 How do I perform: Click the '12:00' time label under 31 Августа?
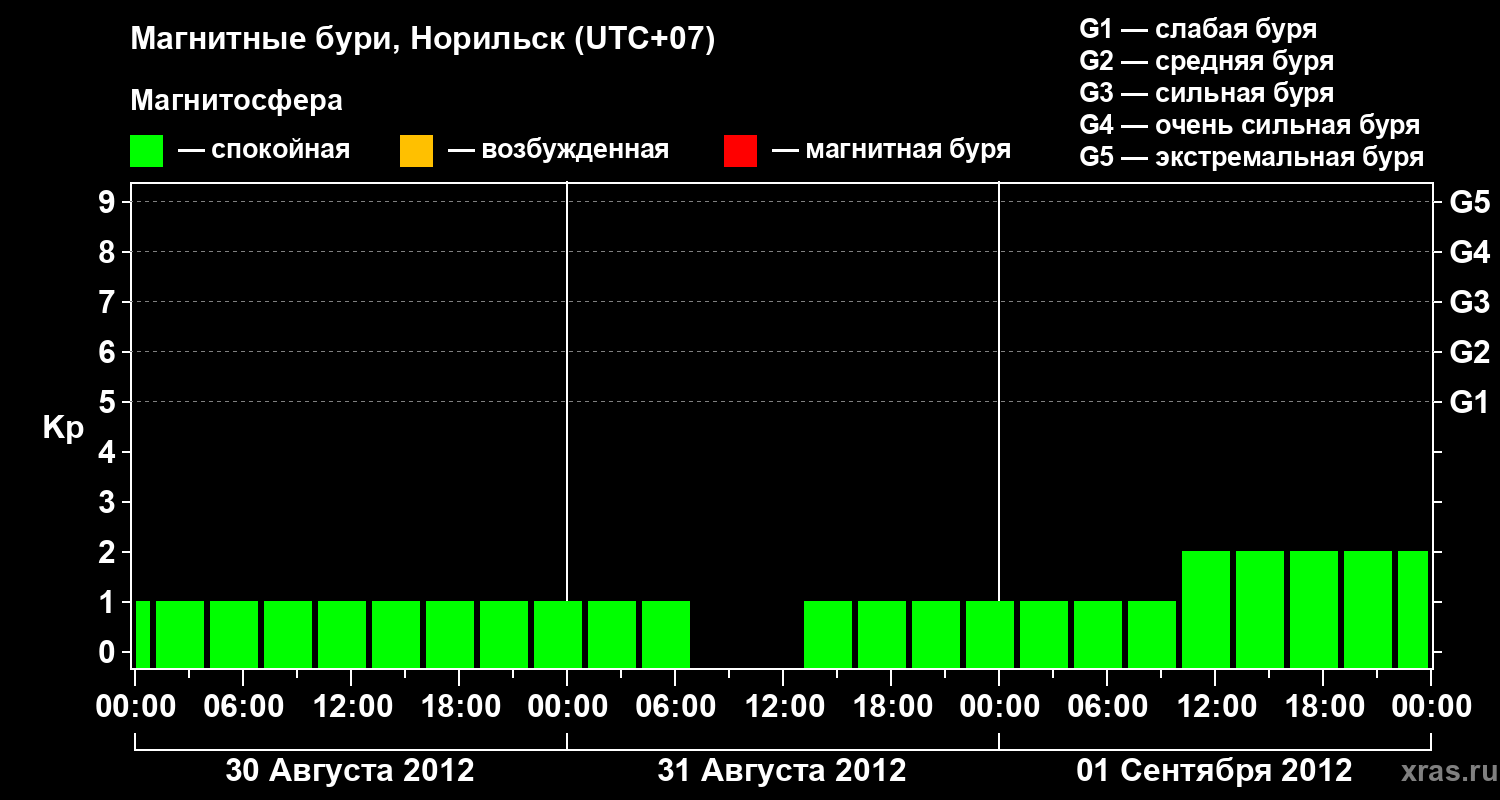pyautogui.click(x=783, y=706)
